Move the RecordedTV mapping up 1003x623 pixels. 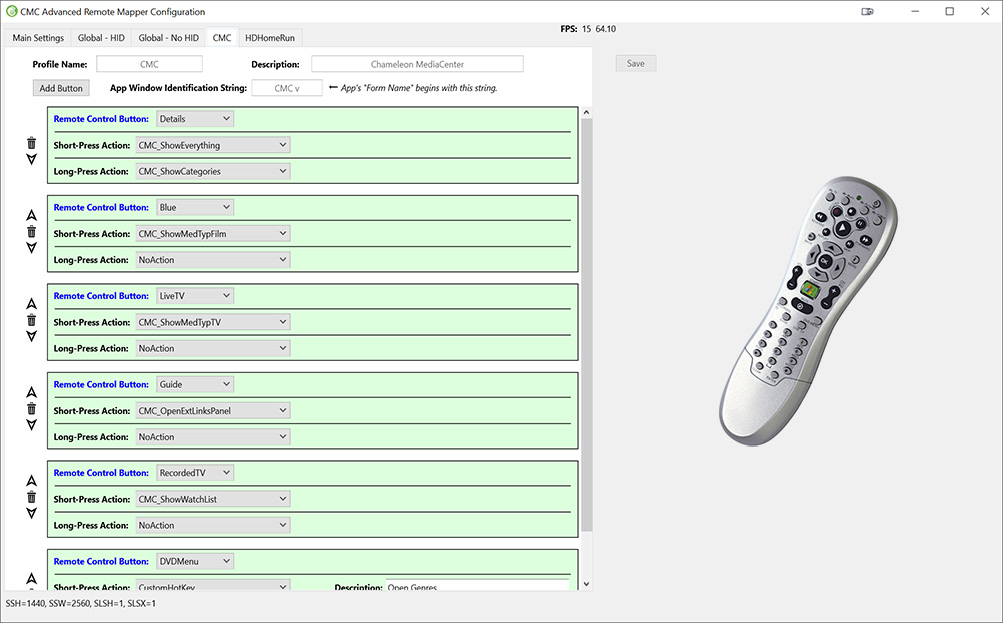coord(31,480)
